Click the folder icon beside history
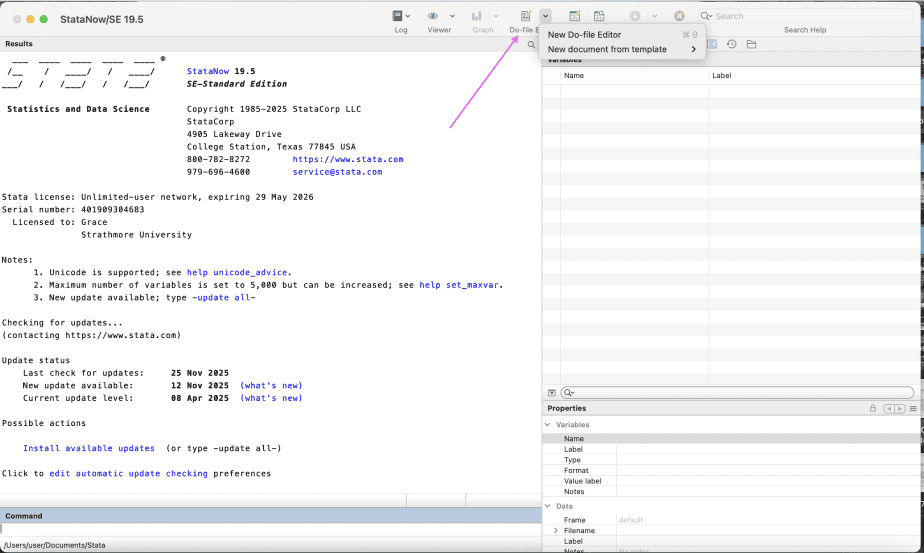924x553 pixels. [751, 45]
